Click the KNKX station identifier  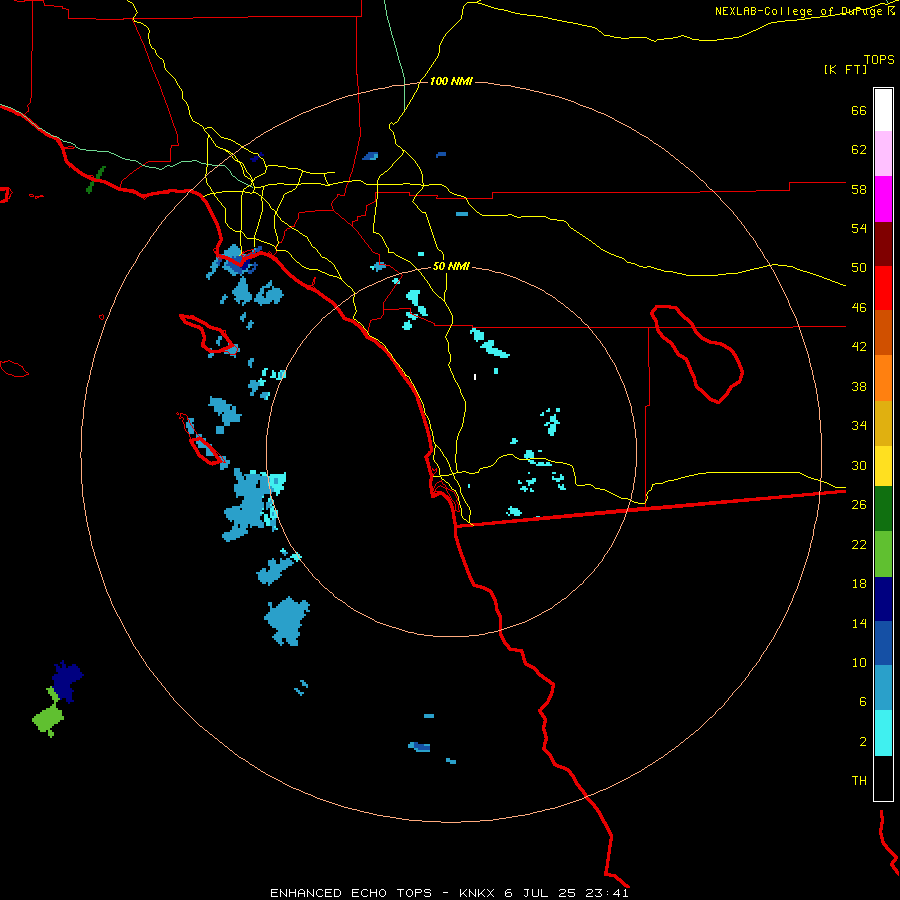point(476,893)
